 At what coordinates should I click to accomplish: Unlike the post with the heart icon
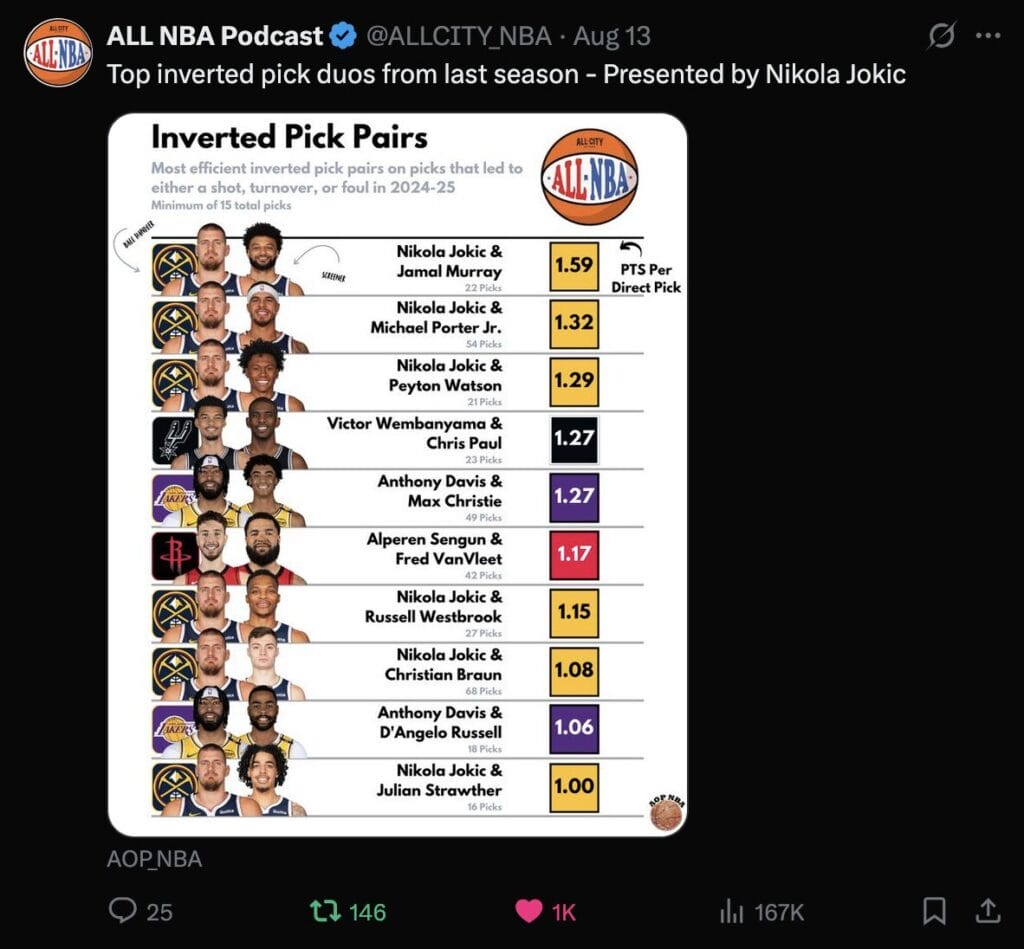pyautogui.click(x=529, y=911)
